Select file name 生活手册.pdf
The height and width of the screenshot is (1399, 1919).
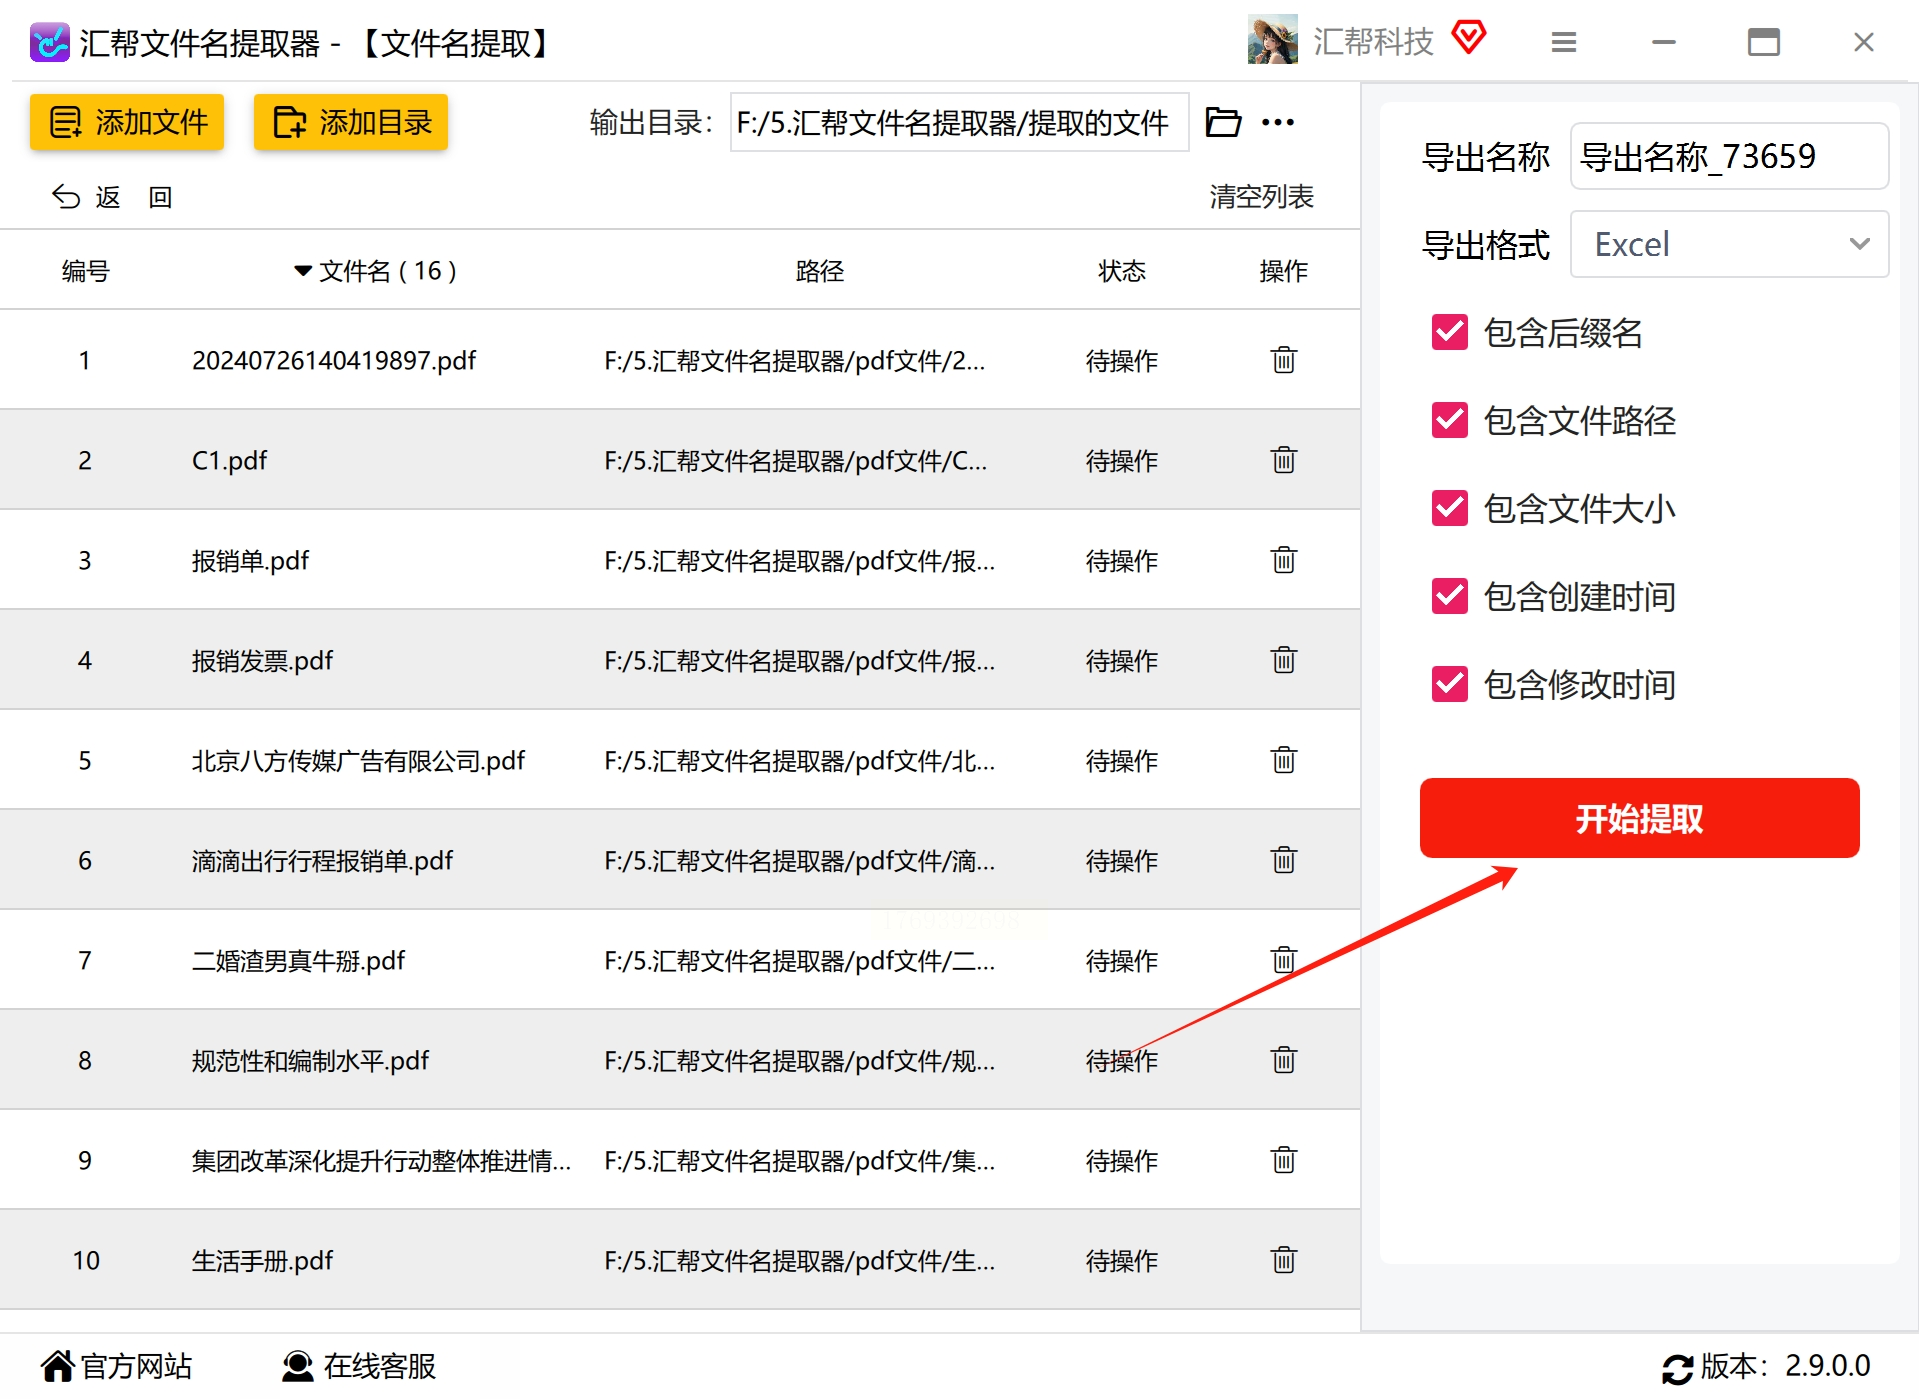click(x=262, y=1261)
